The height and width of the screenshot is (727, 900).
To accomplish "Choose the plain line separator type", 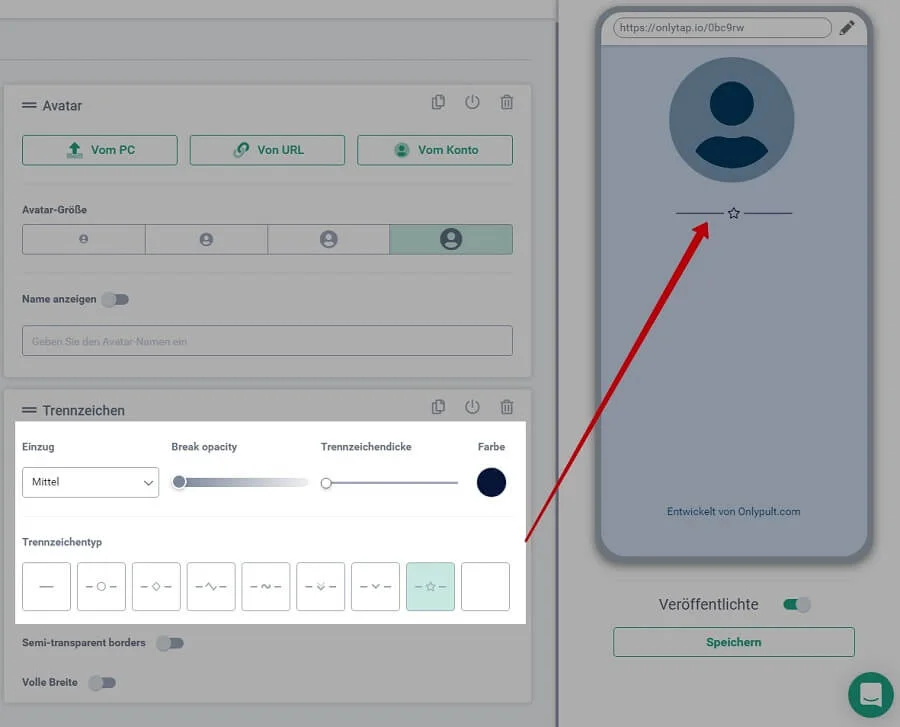I will 46,586.
